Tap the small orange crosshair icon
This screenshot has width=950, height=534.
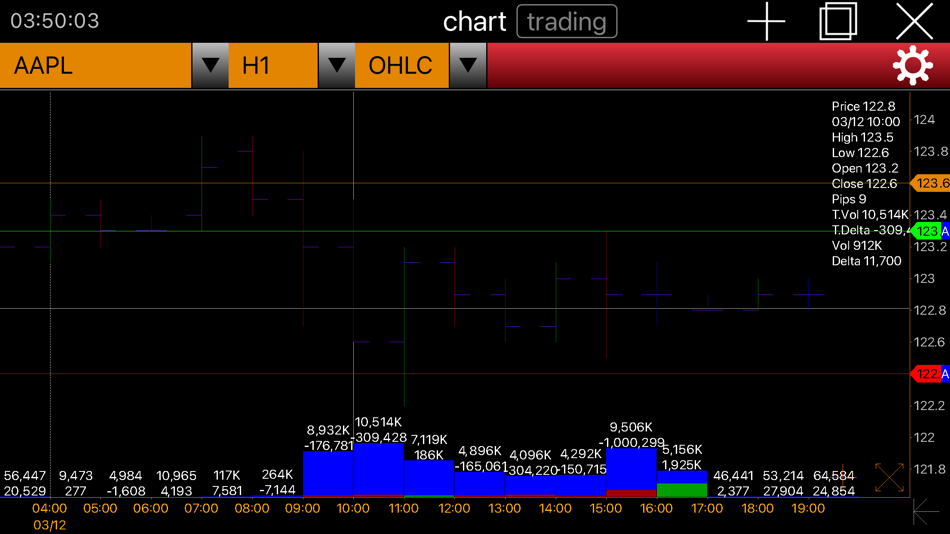(844, 478)
